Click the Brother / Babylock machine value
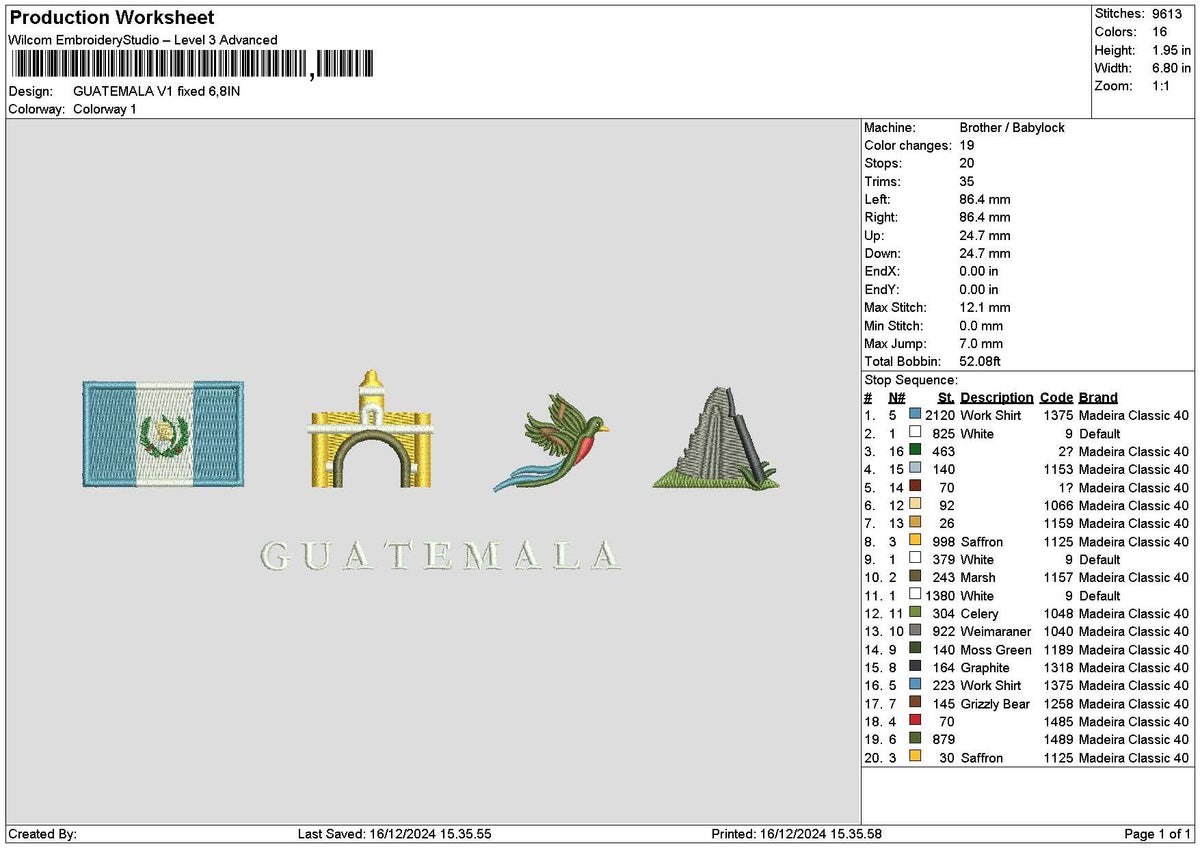The width and height of the screenshot is (1200, 848). (x=1012, y=128)
